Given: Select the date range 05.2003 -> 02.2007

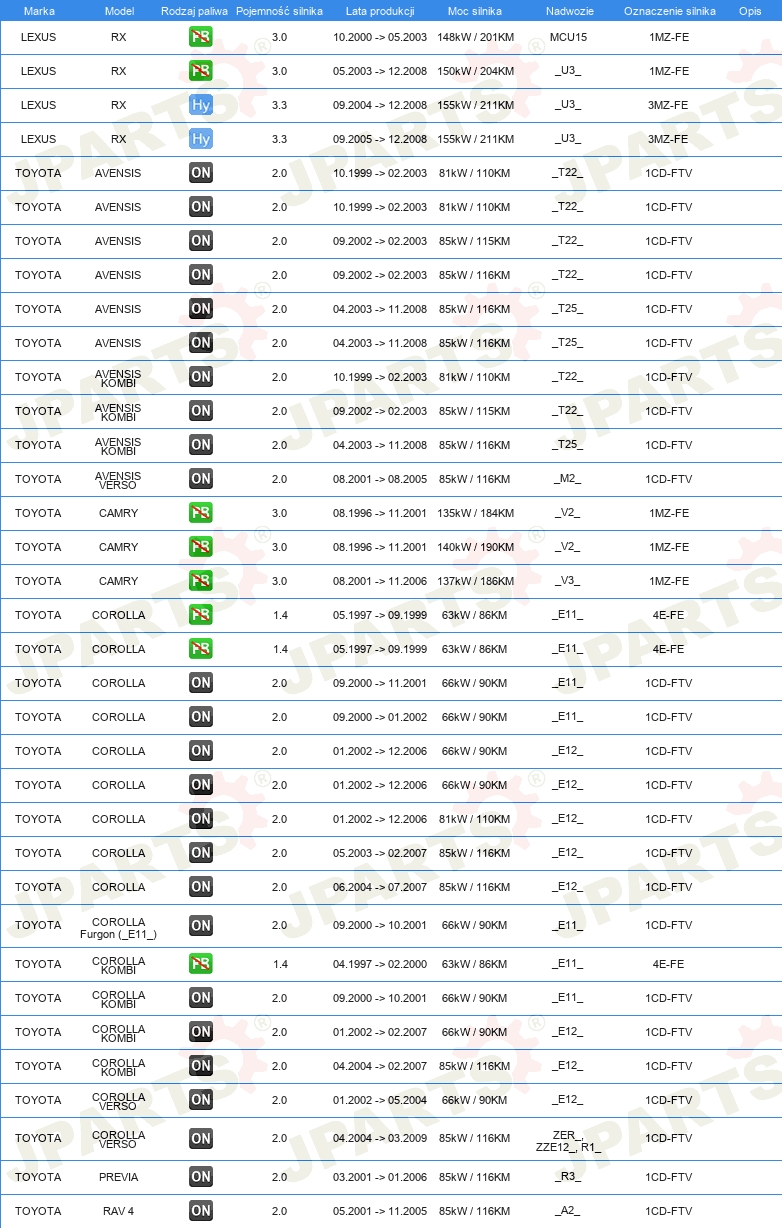Looking at the screenshot, I should click(x=380, y=853).
